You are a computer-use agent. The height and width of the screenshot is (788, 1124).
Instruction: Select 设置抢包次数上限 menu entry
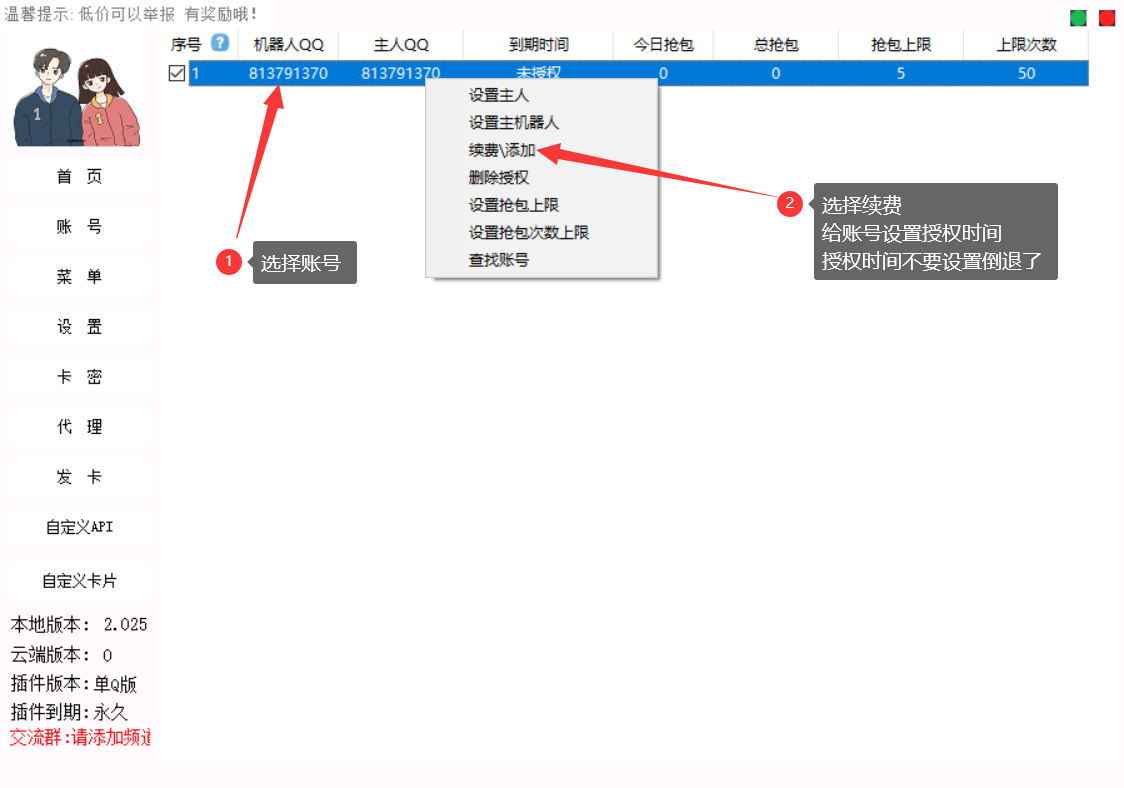pyautogui.click(x=529, y=232)
